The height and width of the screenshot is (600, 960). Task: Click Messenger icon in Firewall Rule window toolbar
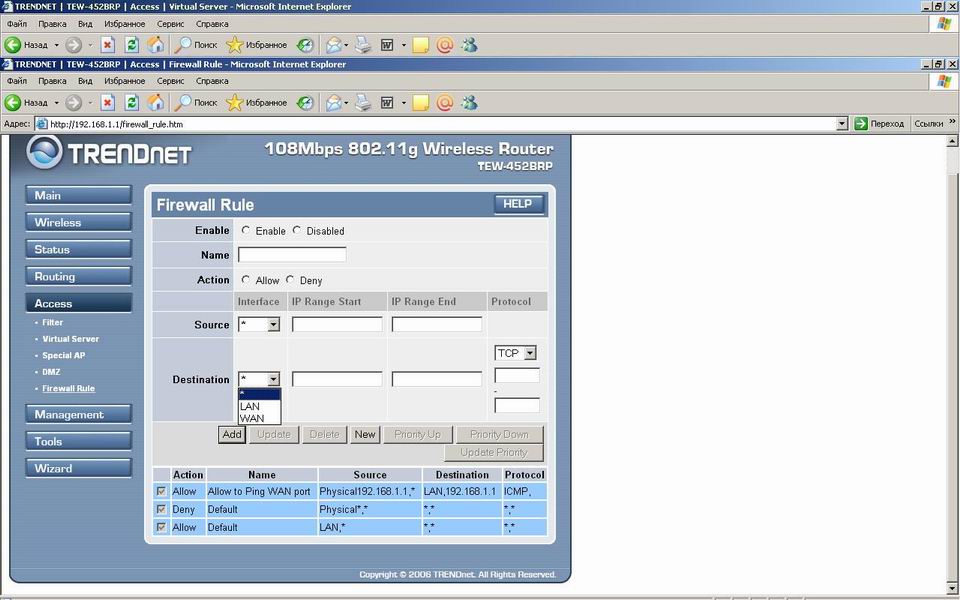[470, 103]
